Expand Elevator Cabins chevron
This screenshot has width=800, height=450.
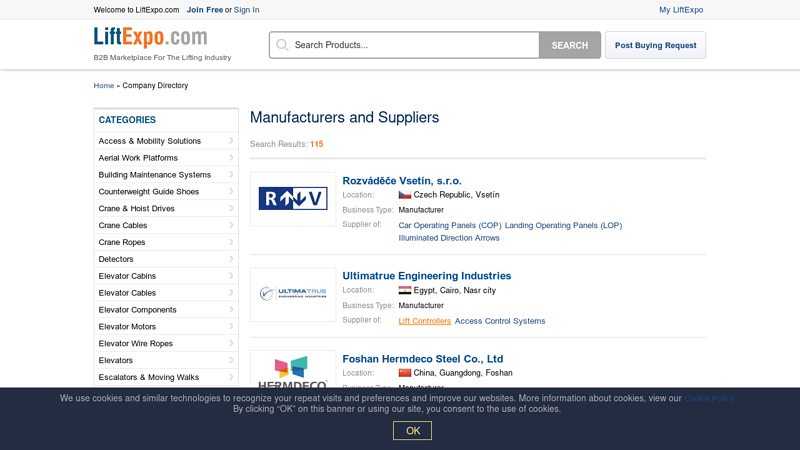[231, 276]
